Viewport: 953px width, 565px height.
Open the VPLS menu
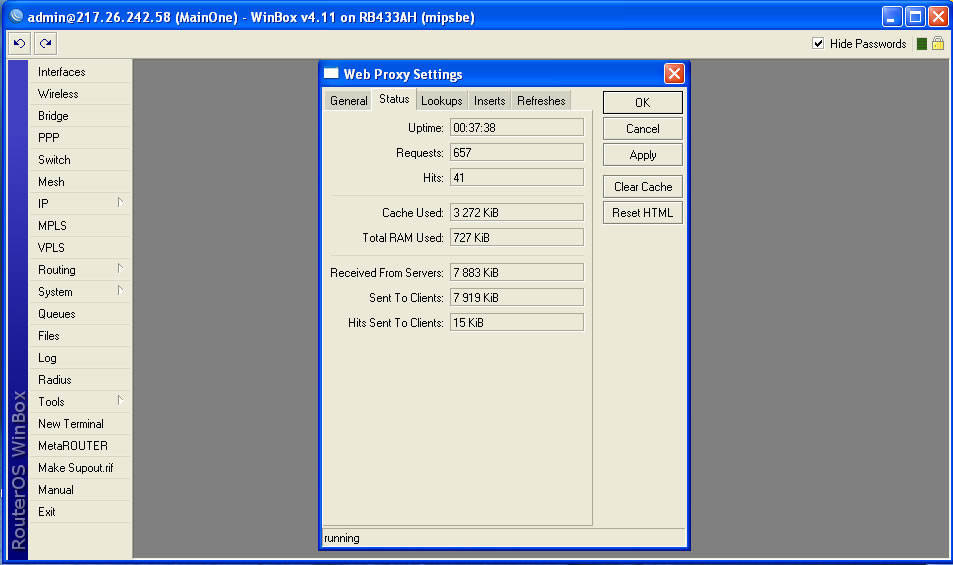pos(80,247)
